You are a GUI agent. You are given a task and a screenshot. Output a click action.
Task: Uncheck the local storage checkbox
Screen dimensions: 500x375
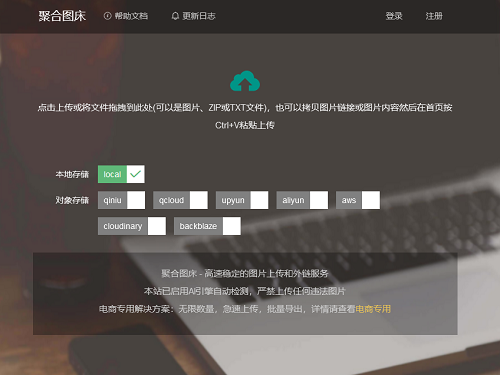pos(135,174)
